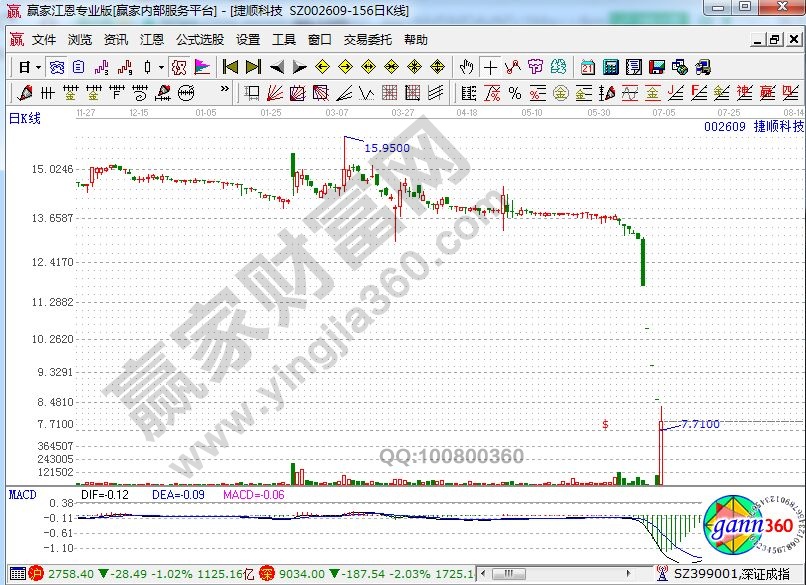Screen dimensions: 806x585
Task: Click the fast-rewind double-arrow navigation icon
Action: click(x=228, y=67)
